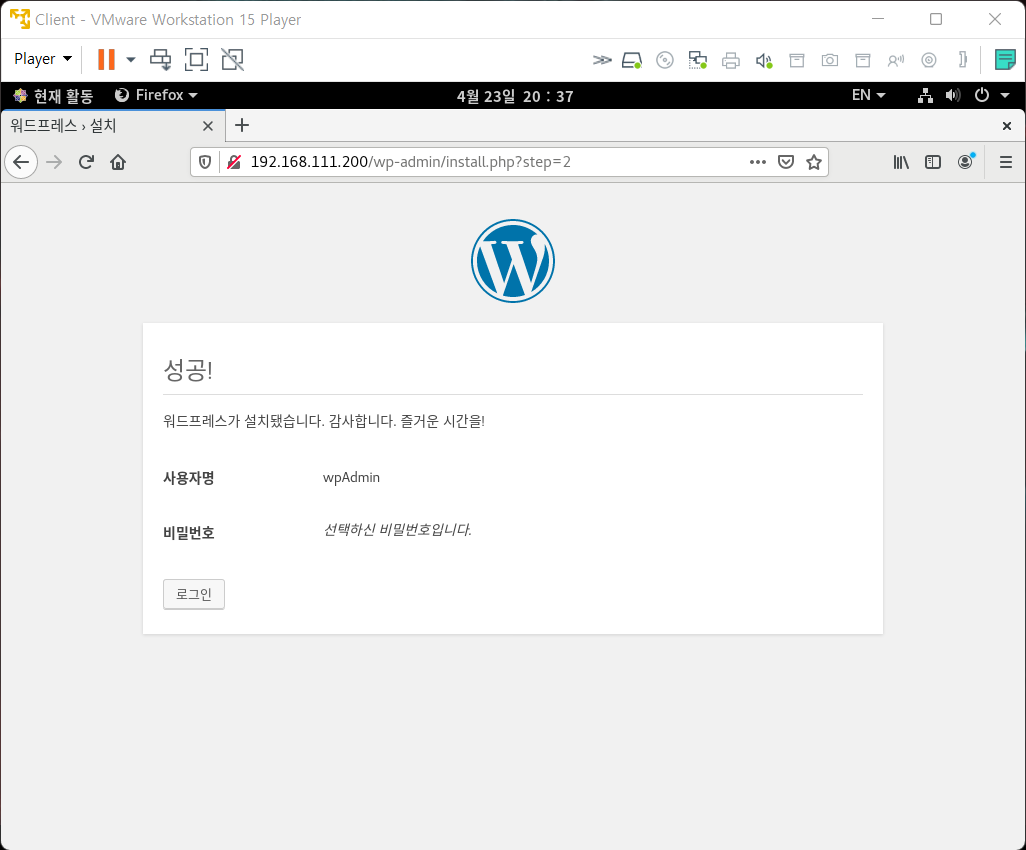Open the sound card device icon
The width and height of the screenshot is (1026, 850).
(x=764, y=60)
